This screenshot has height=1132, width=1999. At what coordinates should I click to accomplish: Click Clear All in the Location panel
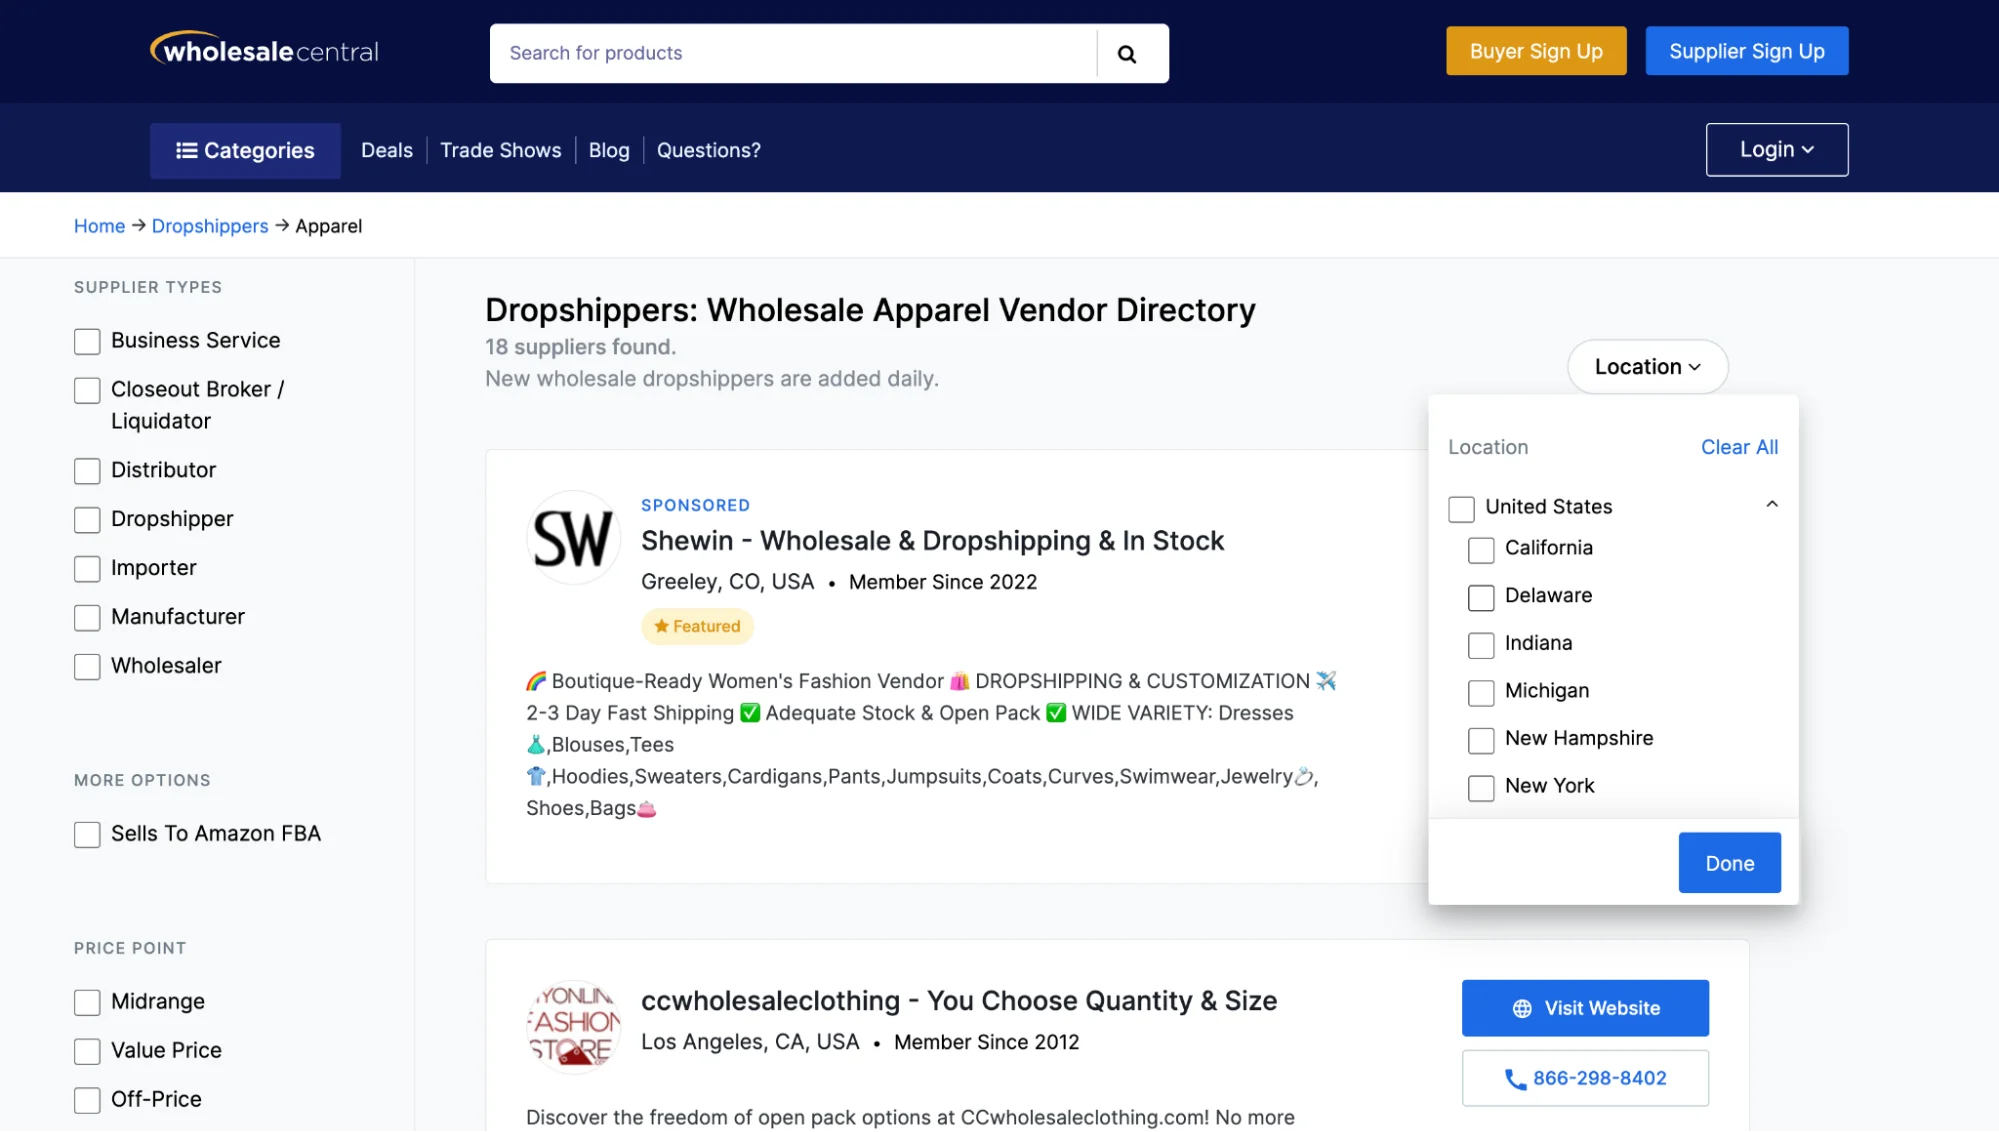[1739, 447]
